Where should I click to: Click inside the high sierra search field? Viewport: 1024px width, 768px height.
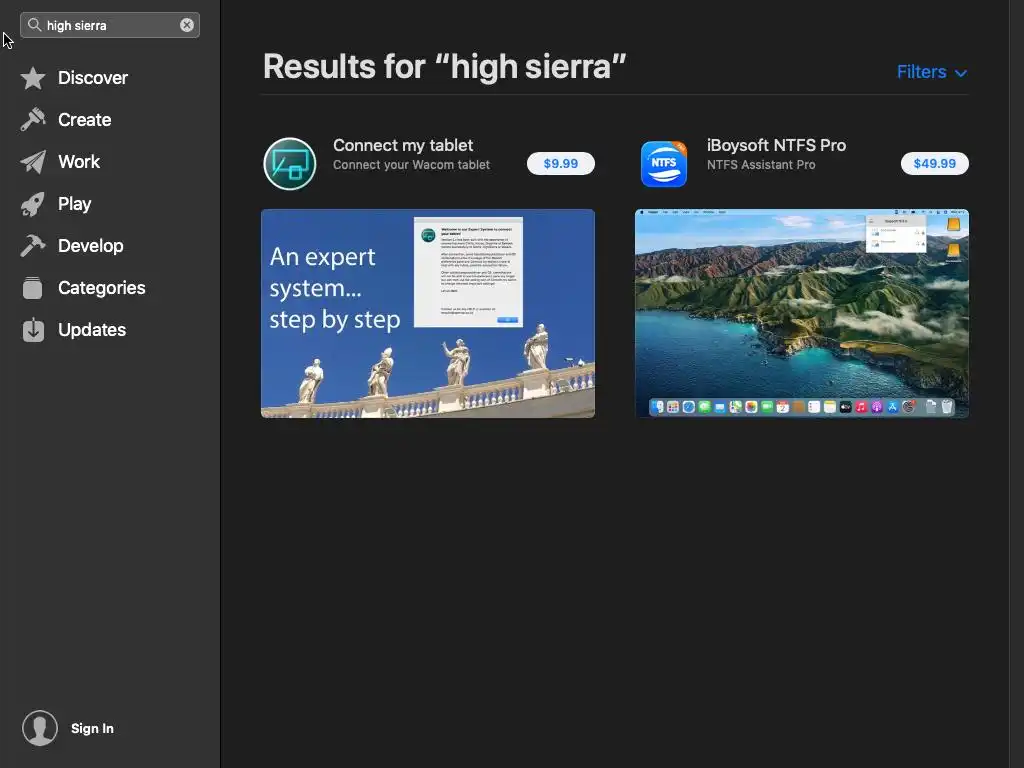coord(110,25)
